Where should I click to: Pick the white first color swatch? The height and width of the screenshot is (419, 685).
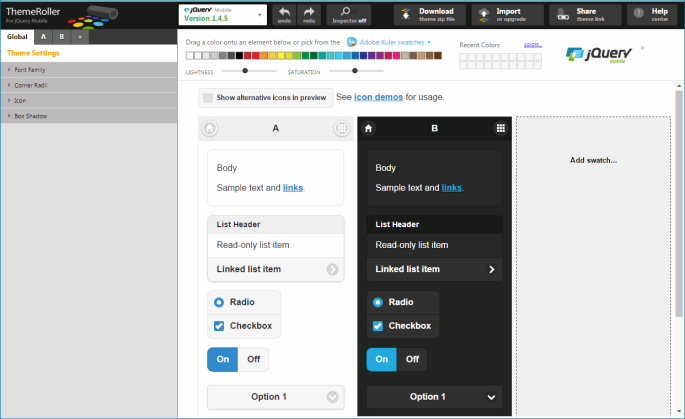click(190, 55)
